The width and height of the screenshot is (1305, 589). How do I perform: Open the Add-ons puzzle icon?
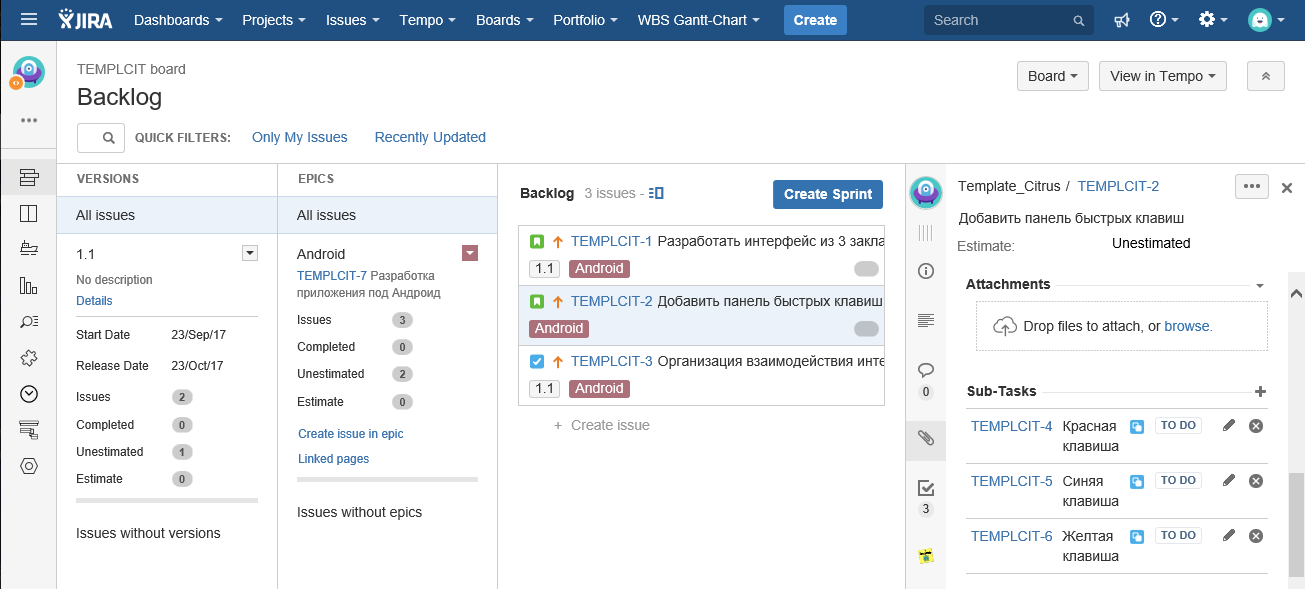tap(29, 357)
